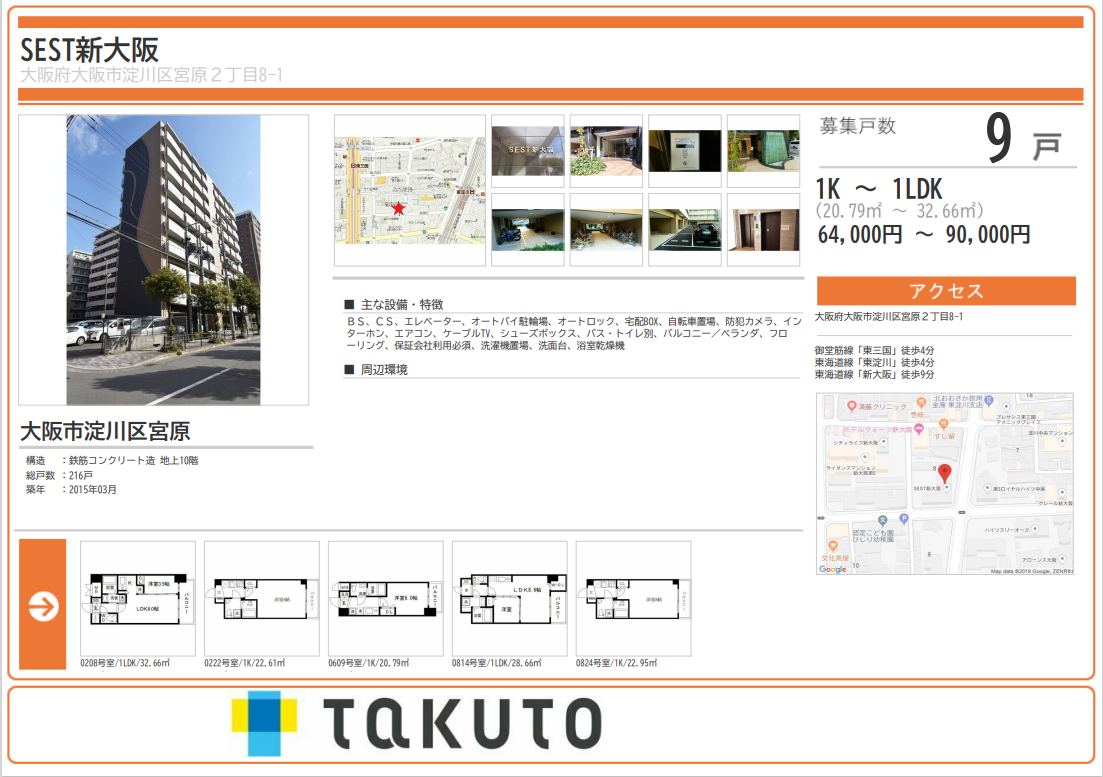Screen dimensions: 1103x777
Task: Click the red location pin on the Google map
Action: click(x=945, y=473)
